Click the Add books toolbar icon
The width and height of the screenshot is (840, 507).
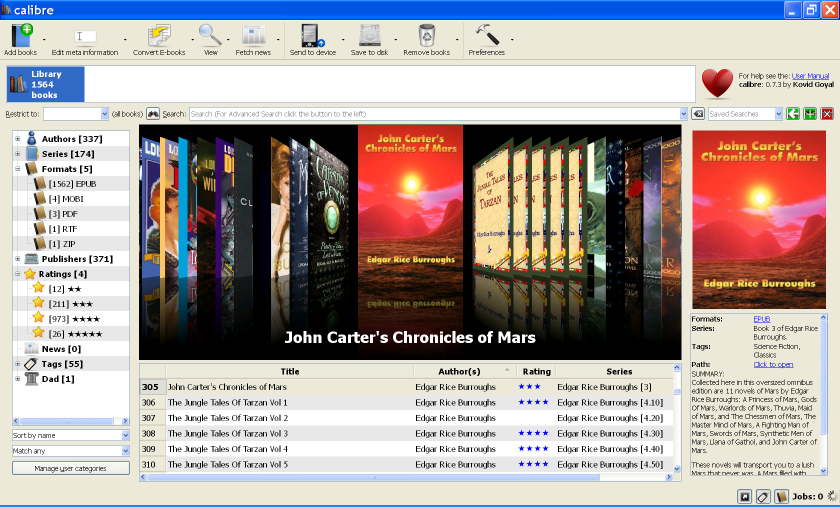pyautogui.click(x=20, y=35)
